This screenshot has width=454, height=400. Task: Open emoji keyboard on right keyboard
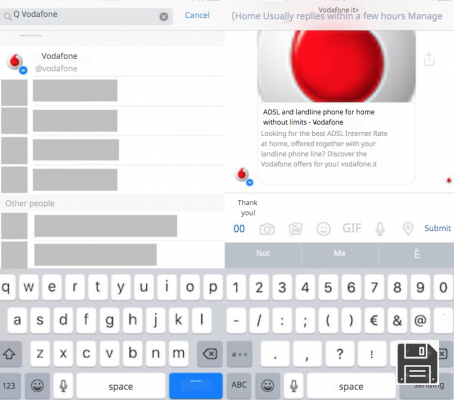pyautogui.click(x=267, y=385)
